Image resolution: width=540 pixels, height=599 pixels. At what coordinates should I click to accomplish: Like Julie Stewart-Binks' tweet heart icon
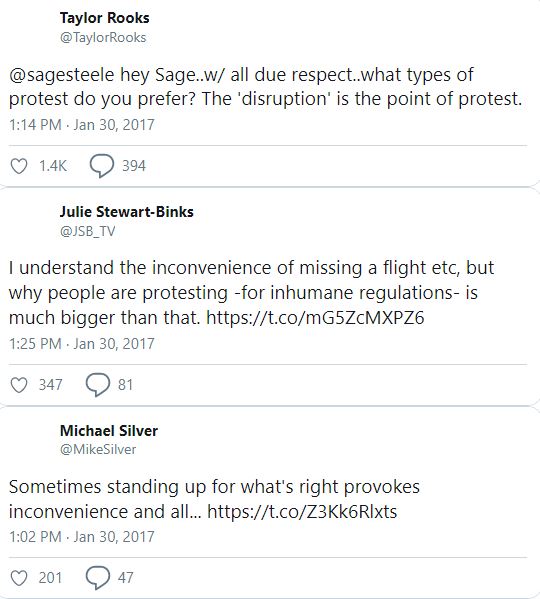(18, 385)
